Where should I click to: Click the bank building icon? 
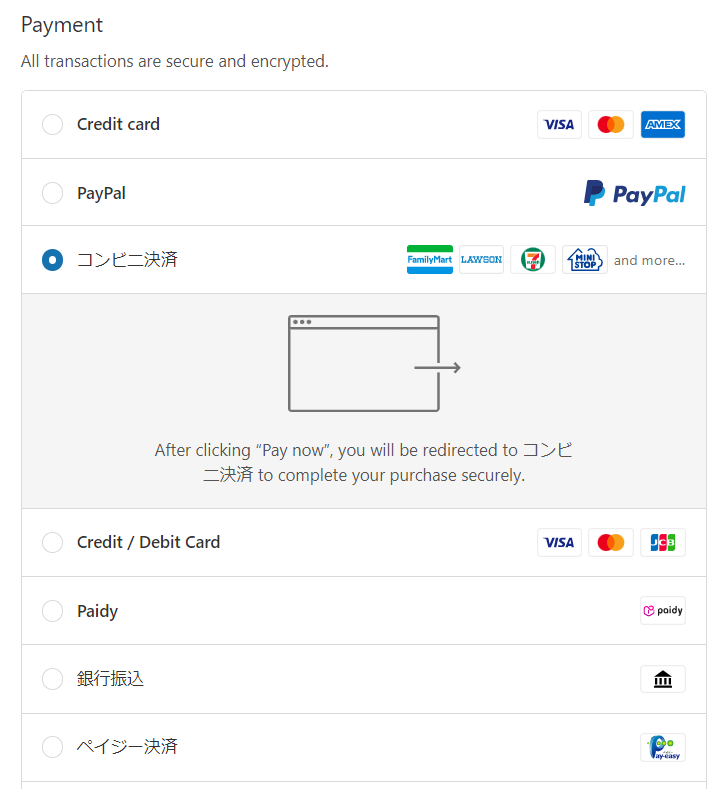coord(662,680)
